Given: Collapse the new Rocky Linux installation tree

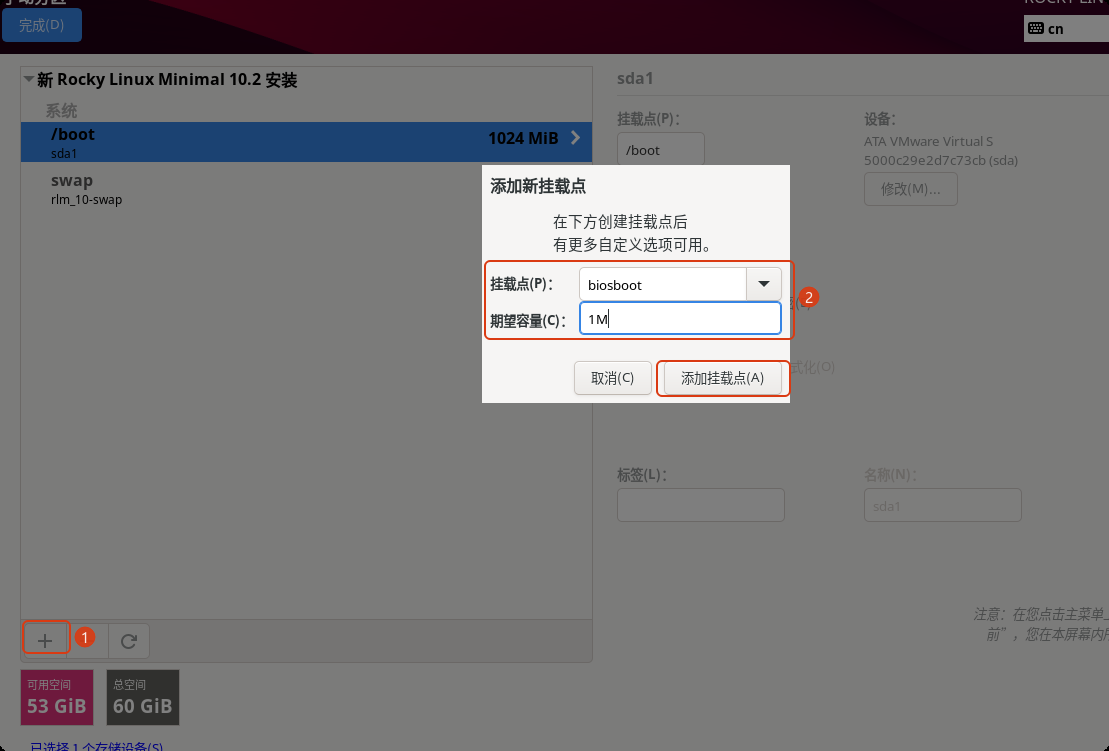Looking at the screenshot, I should (x=29, y=79).
